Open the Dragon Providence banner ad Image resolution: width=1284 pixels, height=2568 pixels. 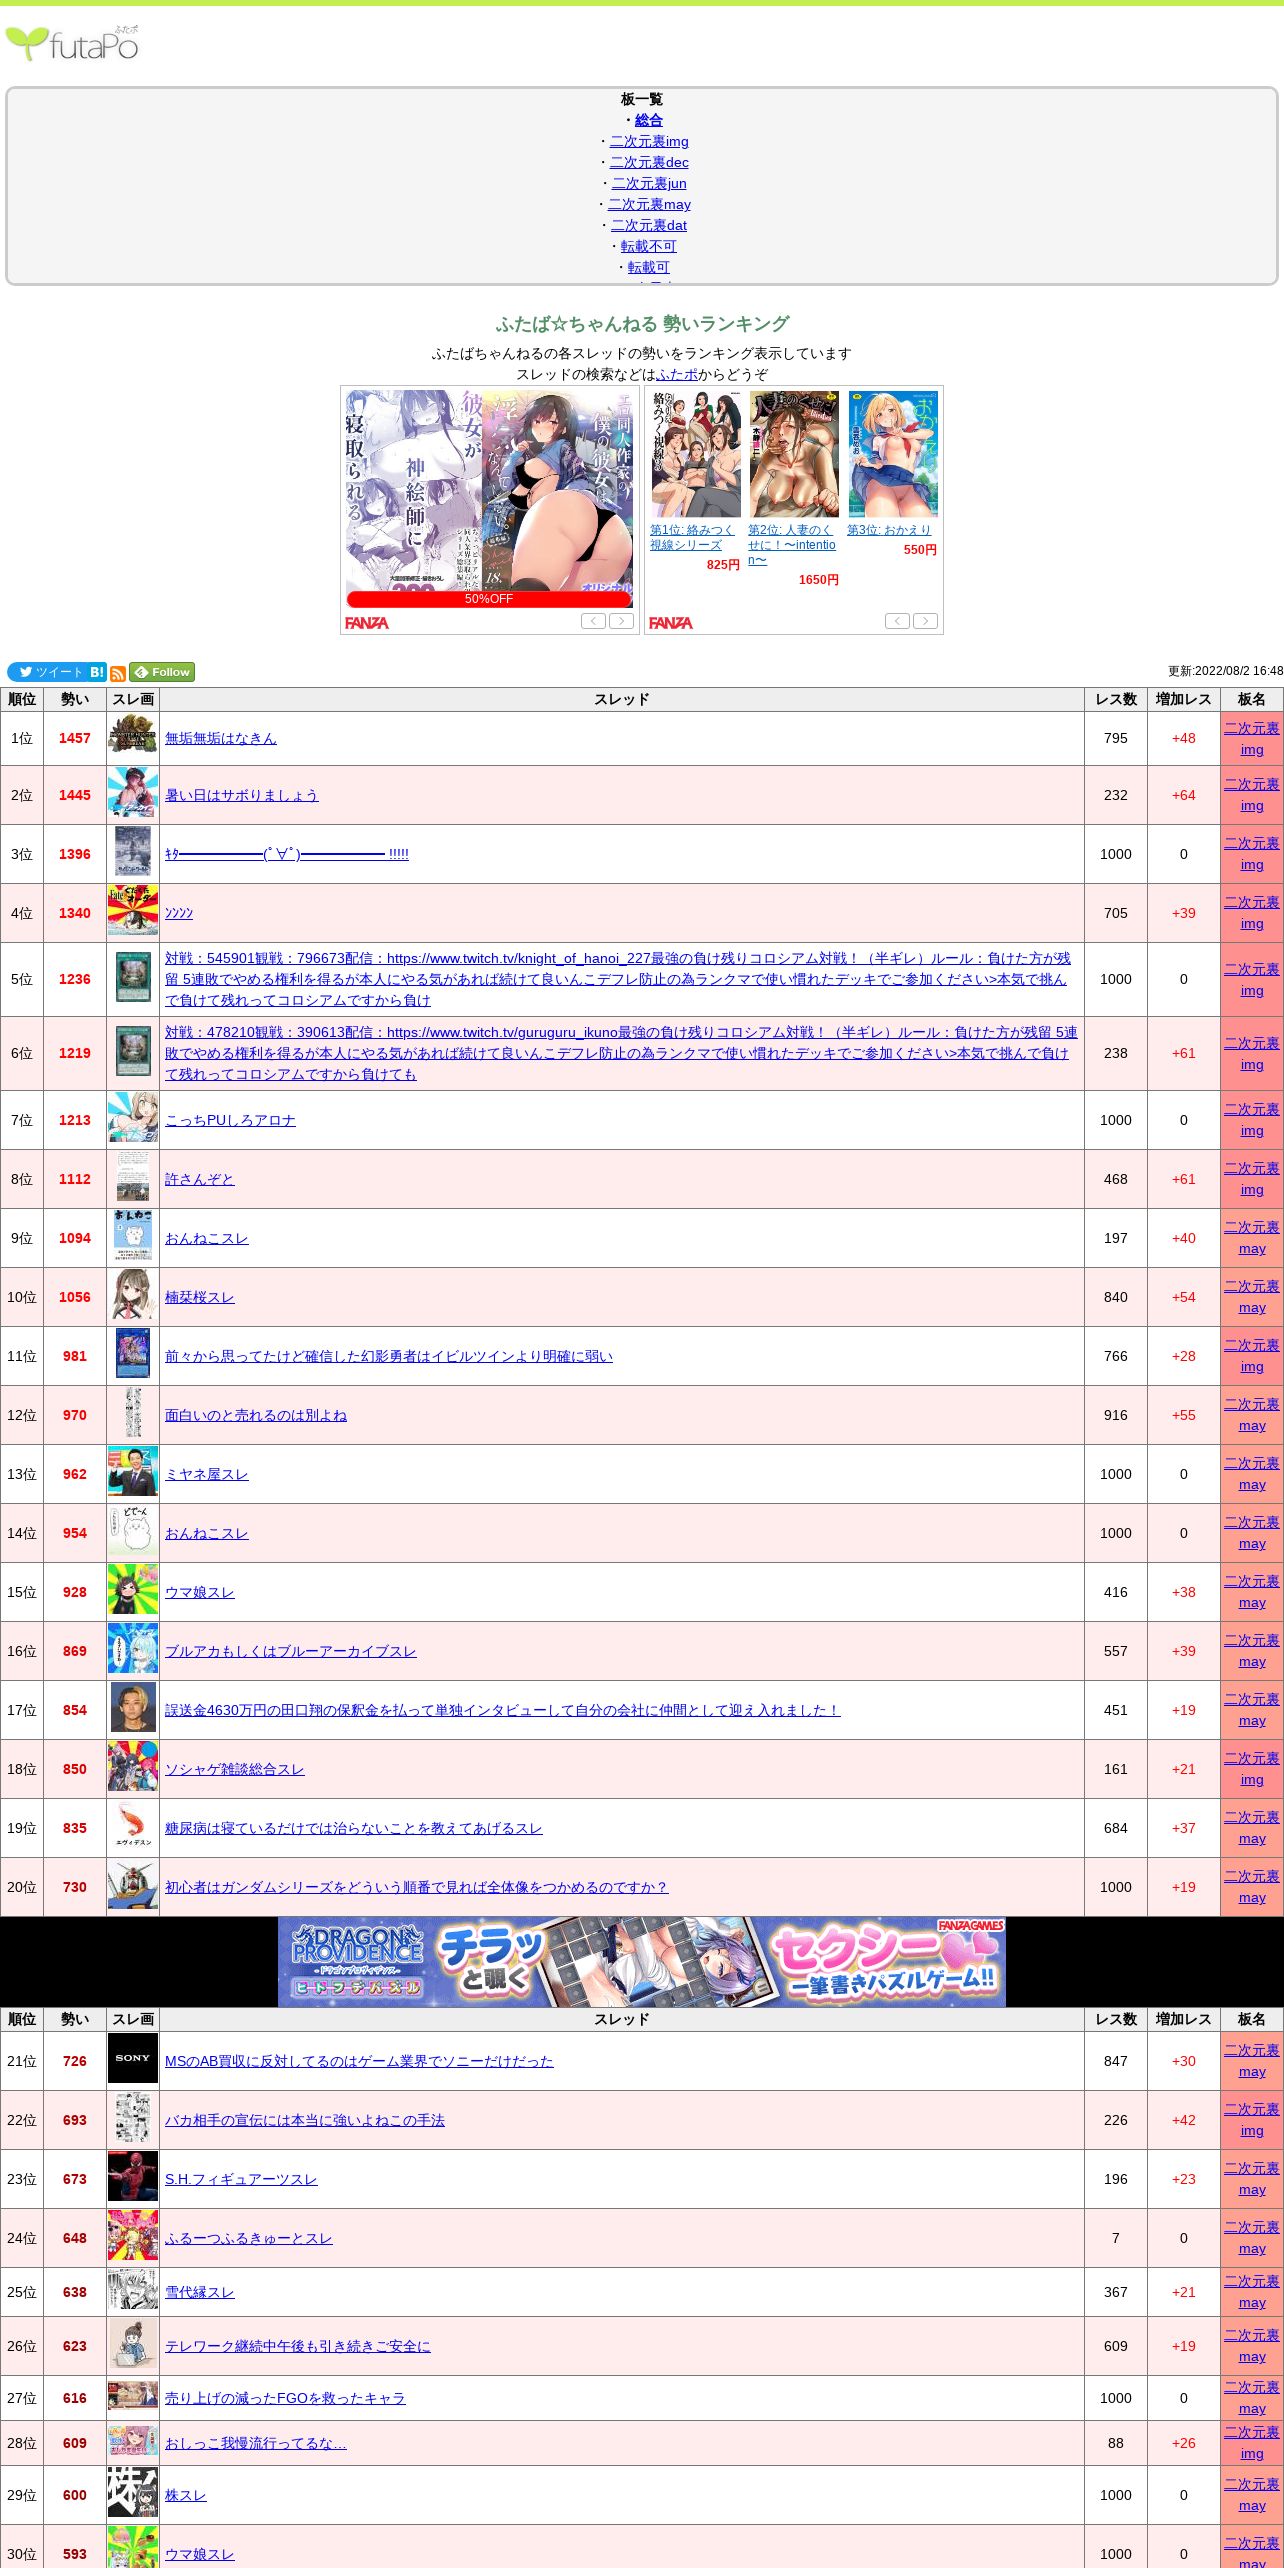point(642,1962)
